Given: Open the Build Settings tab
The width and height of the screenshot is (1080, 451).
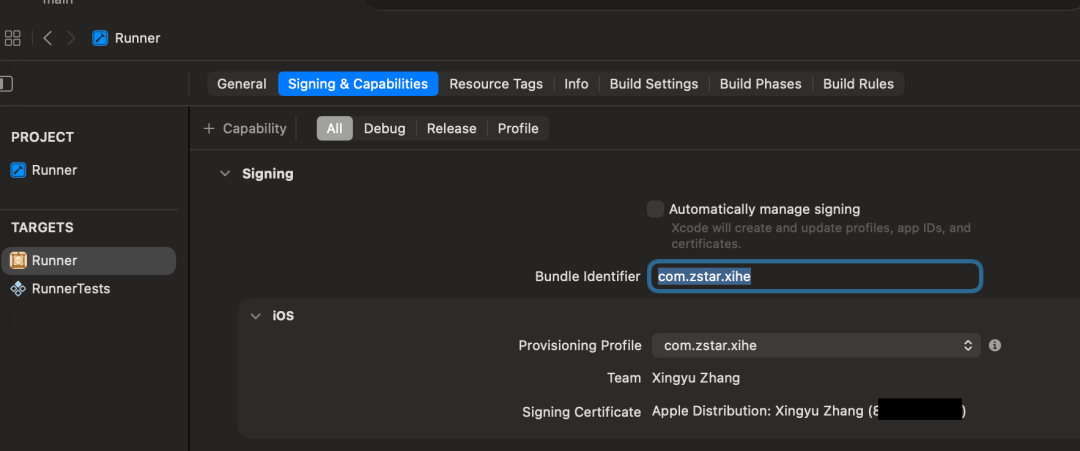Looking at the screenshot, I should coord(654,84).
